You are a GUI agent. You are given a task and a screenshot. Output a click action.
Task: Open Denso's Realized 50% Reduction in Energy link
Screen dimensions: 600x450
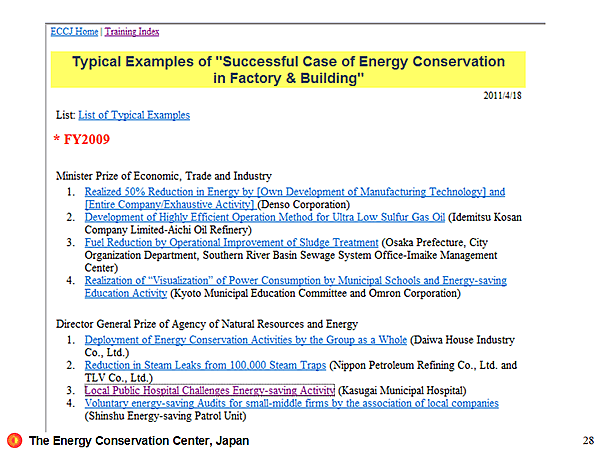(295, 198)
